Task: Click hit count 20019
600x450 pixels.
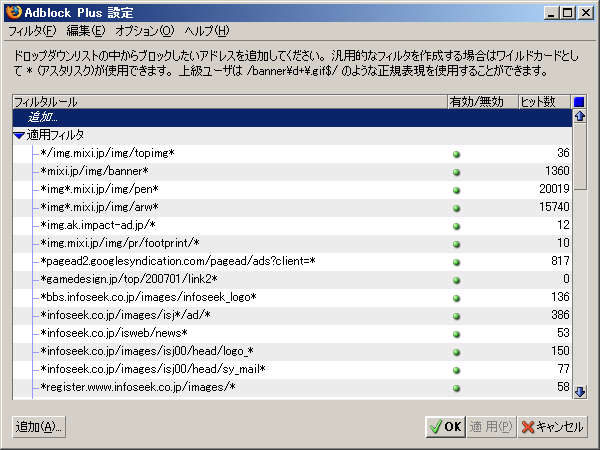Action: pyautogui.click(x=554, y=189)
